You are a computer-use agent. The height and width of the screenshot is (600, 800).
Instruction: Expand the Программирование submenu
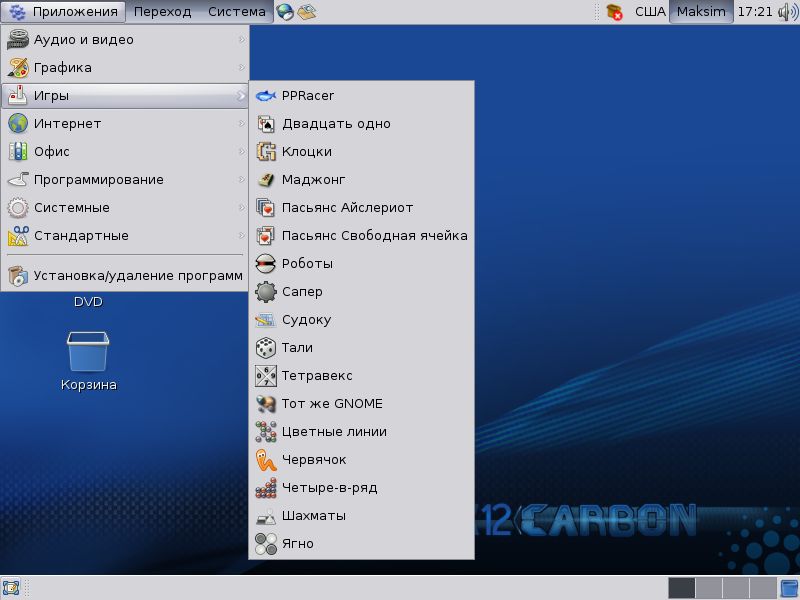pos(124,180)
